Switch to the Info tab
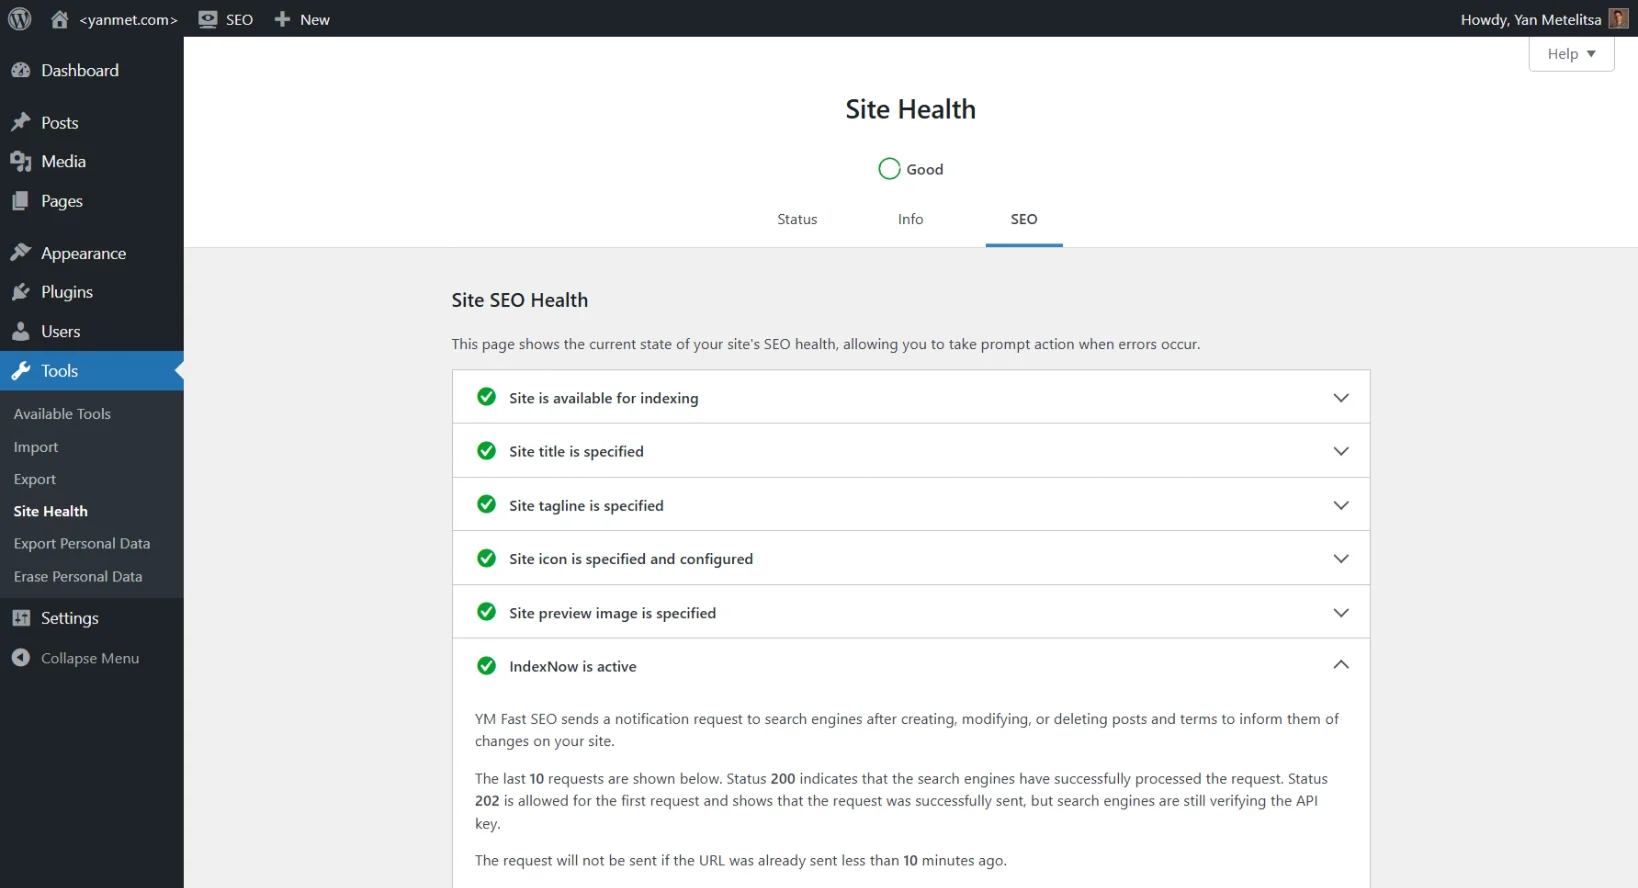This screenshot has width=1638, height=888. (910, 219)
